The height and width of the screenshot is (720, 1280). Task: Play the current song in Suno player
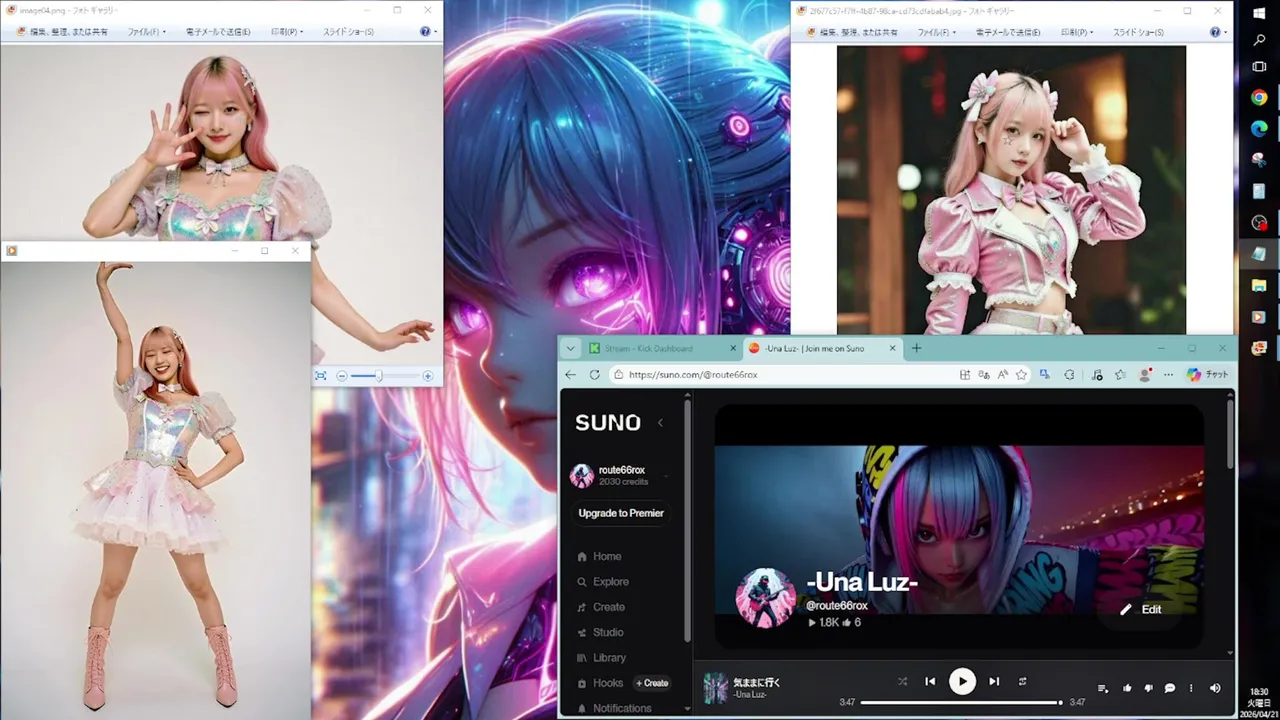tap(962, 681)
